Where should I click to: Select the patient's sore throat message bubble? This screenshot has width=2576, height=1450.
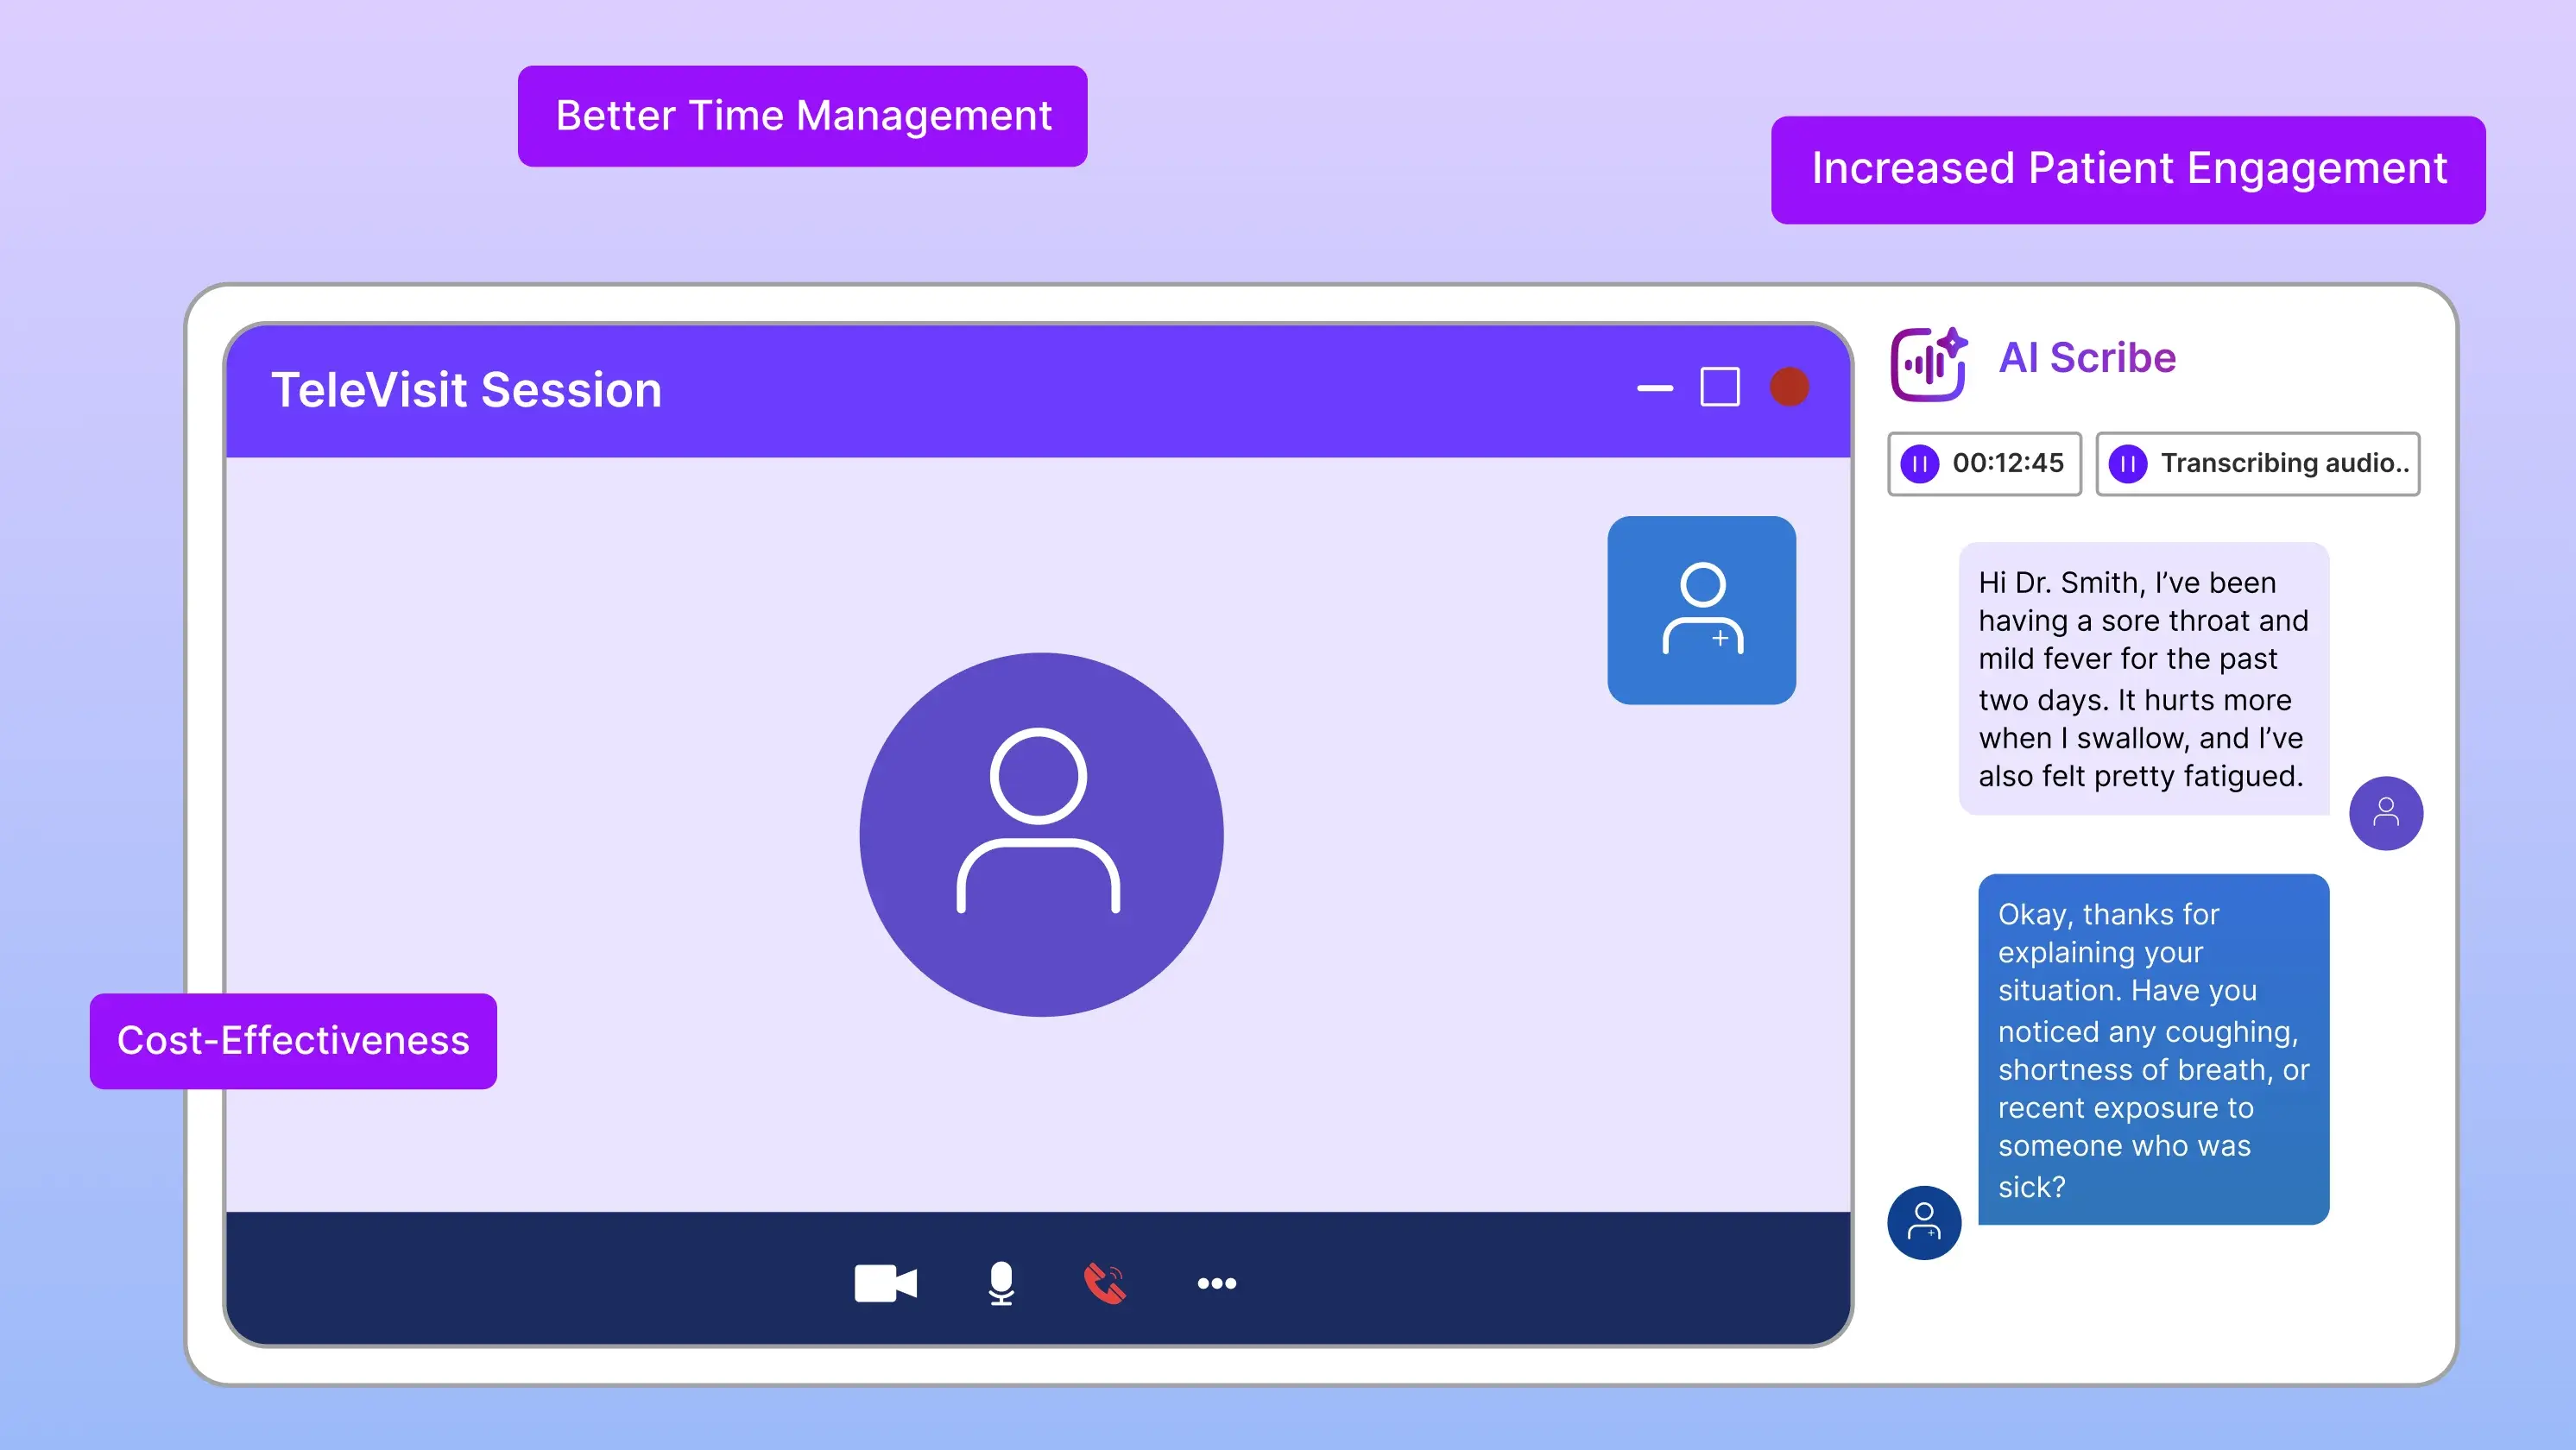point(2144,680)
